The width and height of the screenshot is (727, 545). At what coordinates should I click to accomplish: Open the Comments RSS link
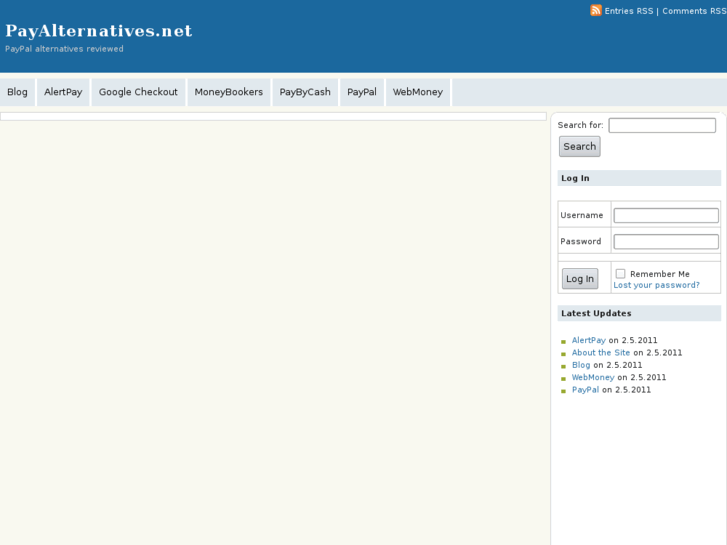[694, 11]
